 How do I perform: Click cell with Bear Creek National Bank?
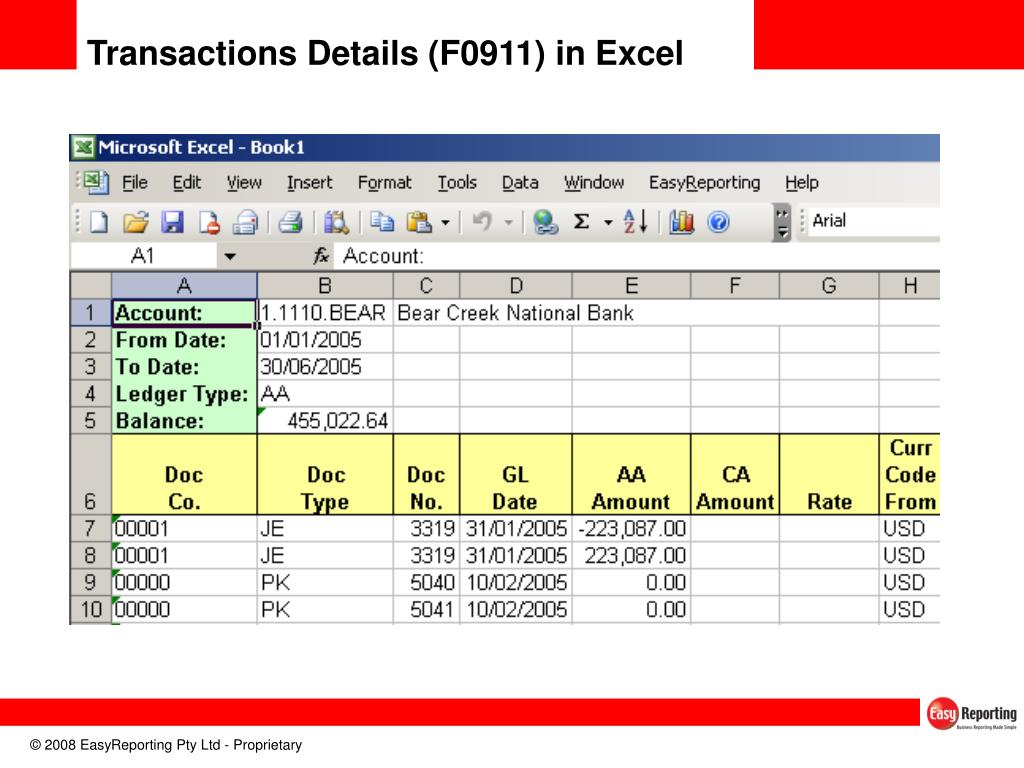(x=515, y=313)
